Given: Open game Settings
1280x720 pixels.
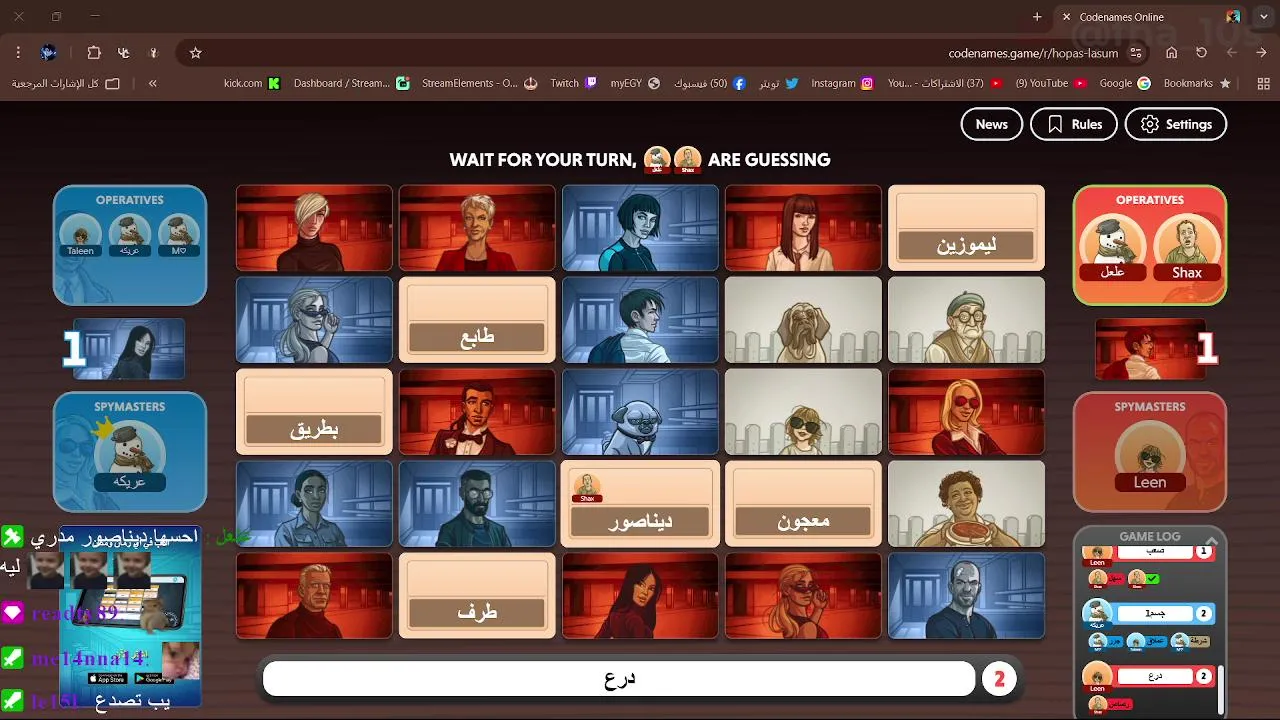Looking at the screenshot, I should point(1175,124).
